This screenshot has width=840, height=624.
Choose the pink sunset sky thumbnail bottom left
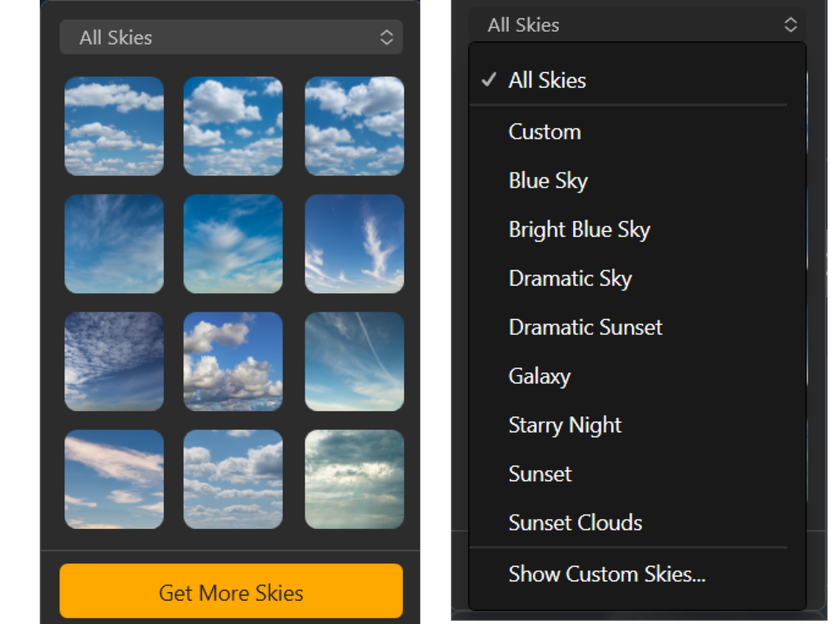tap(113, 479)
